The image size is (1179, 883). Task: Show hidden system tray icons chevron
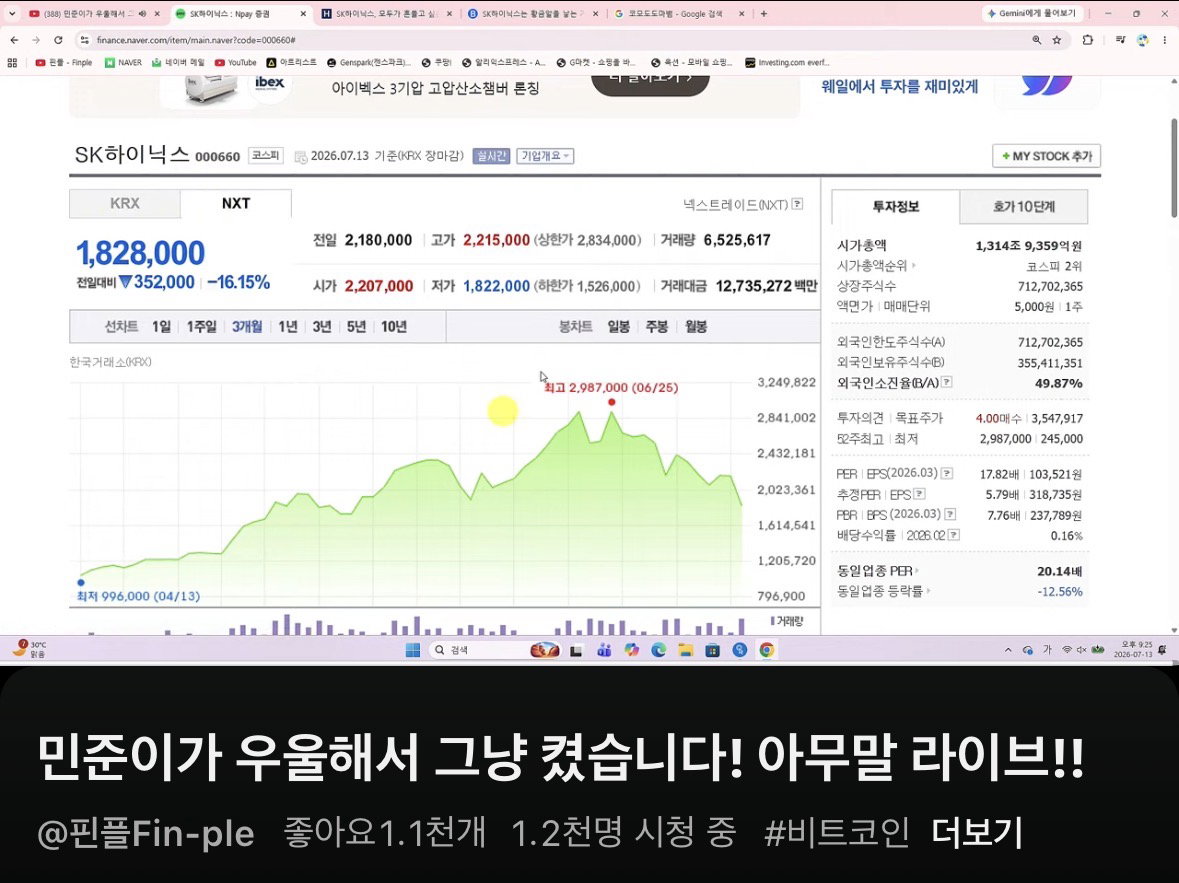(x=1008, y=650)
